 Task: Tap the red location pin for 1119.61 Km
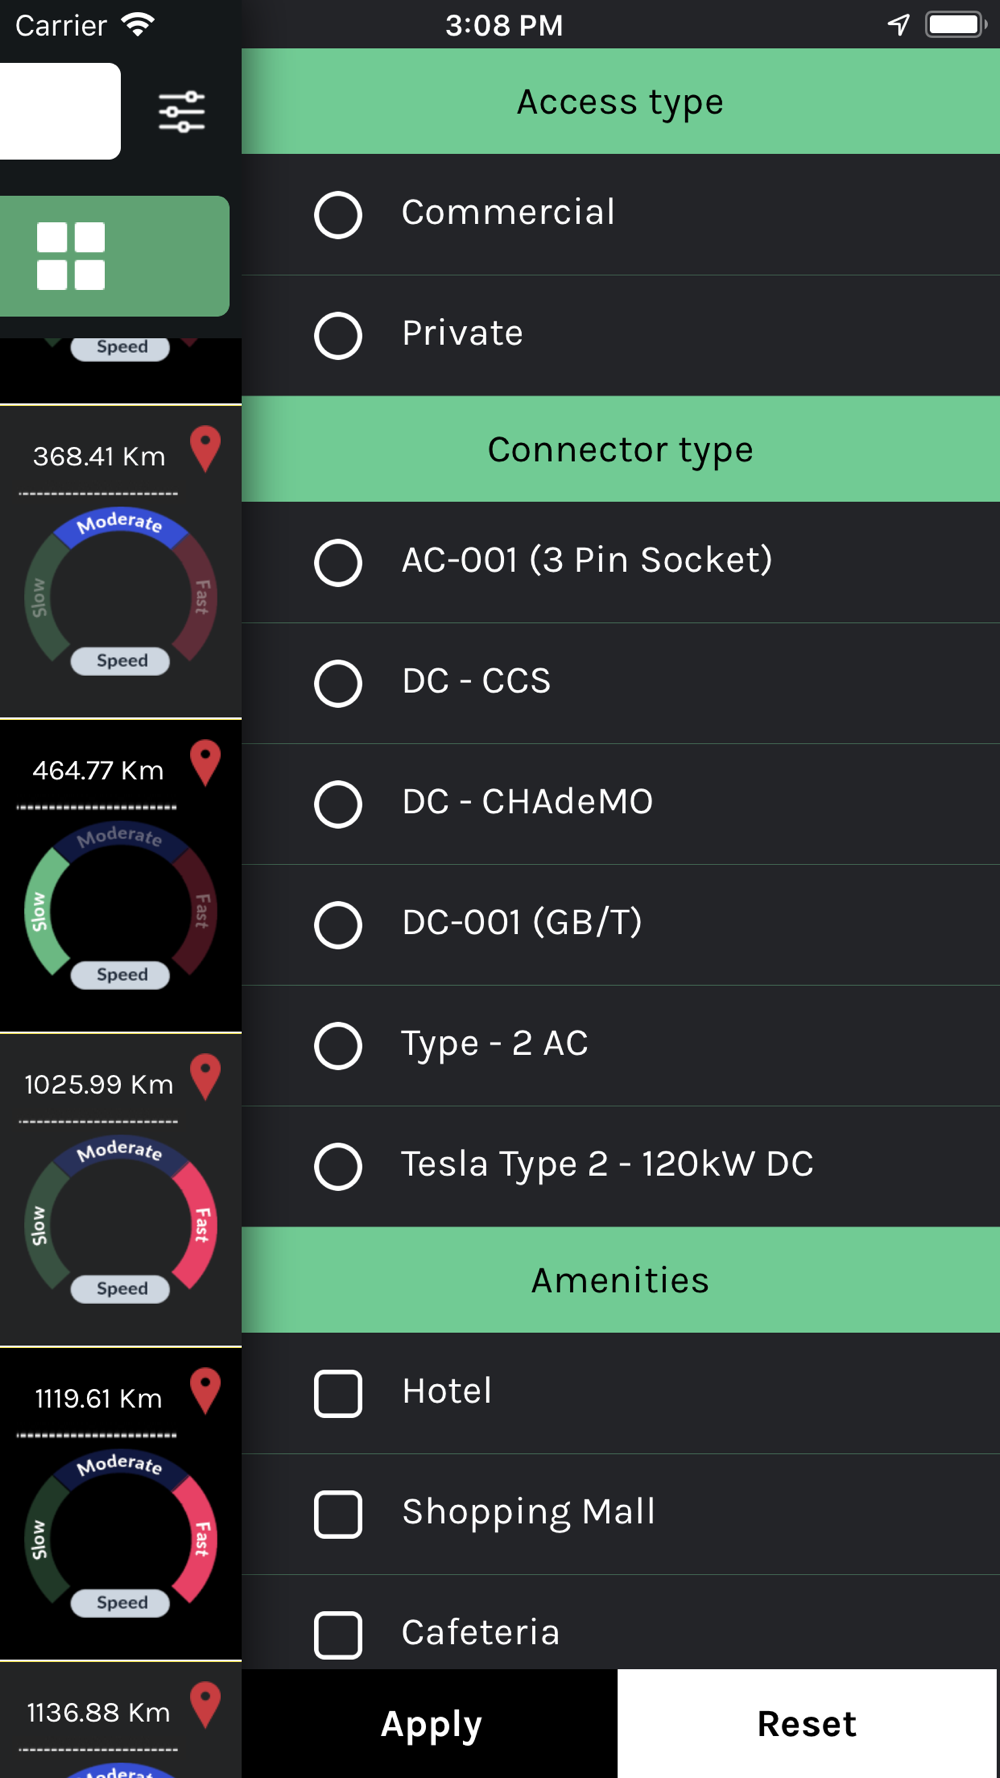coord(205,1391)
